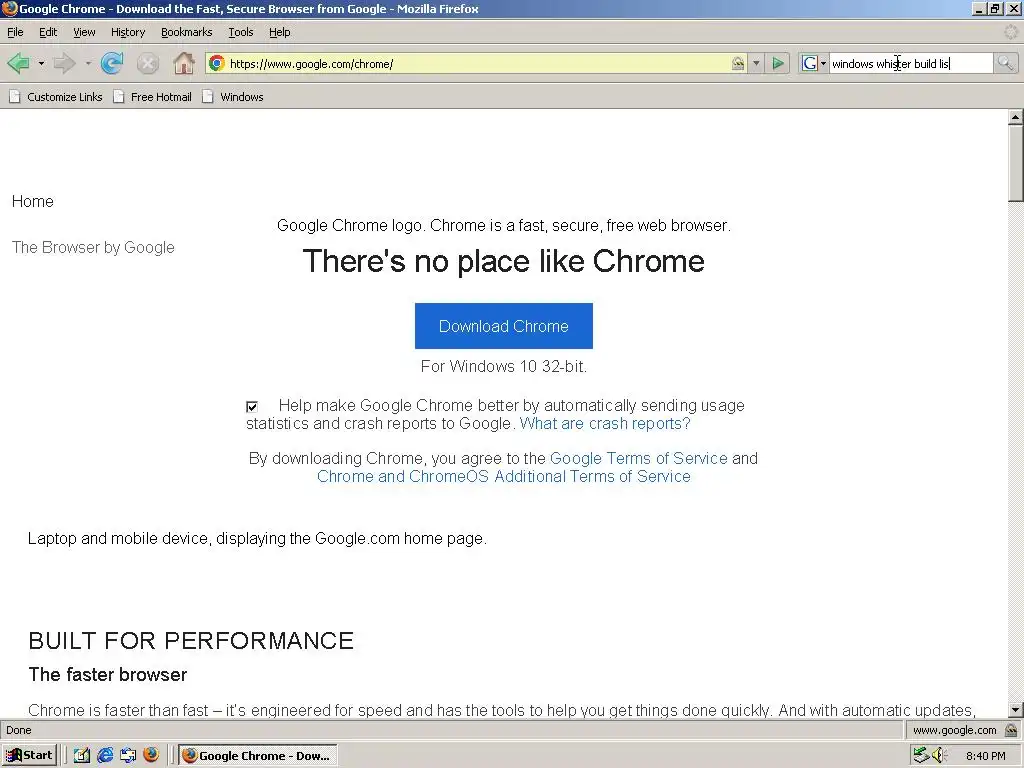Viewport: 1024px width, 768px height.
Task: Click the BUILT FOR PERFORMANCE heading
Action: [191, 641]
